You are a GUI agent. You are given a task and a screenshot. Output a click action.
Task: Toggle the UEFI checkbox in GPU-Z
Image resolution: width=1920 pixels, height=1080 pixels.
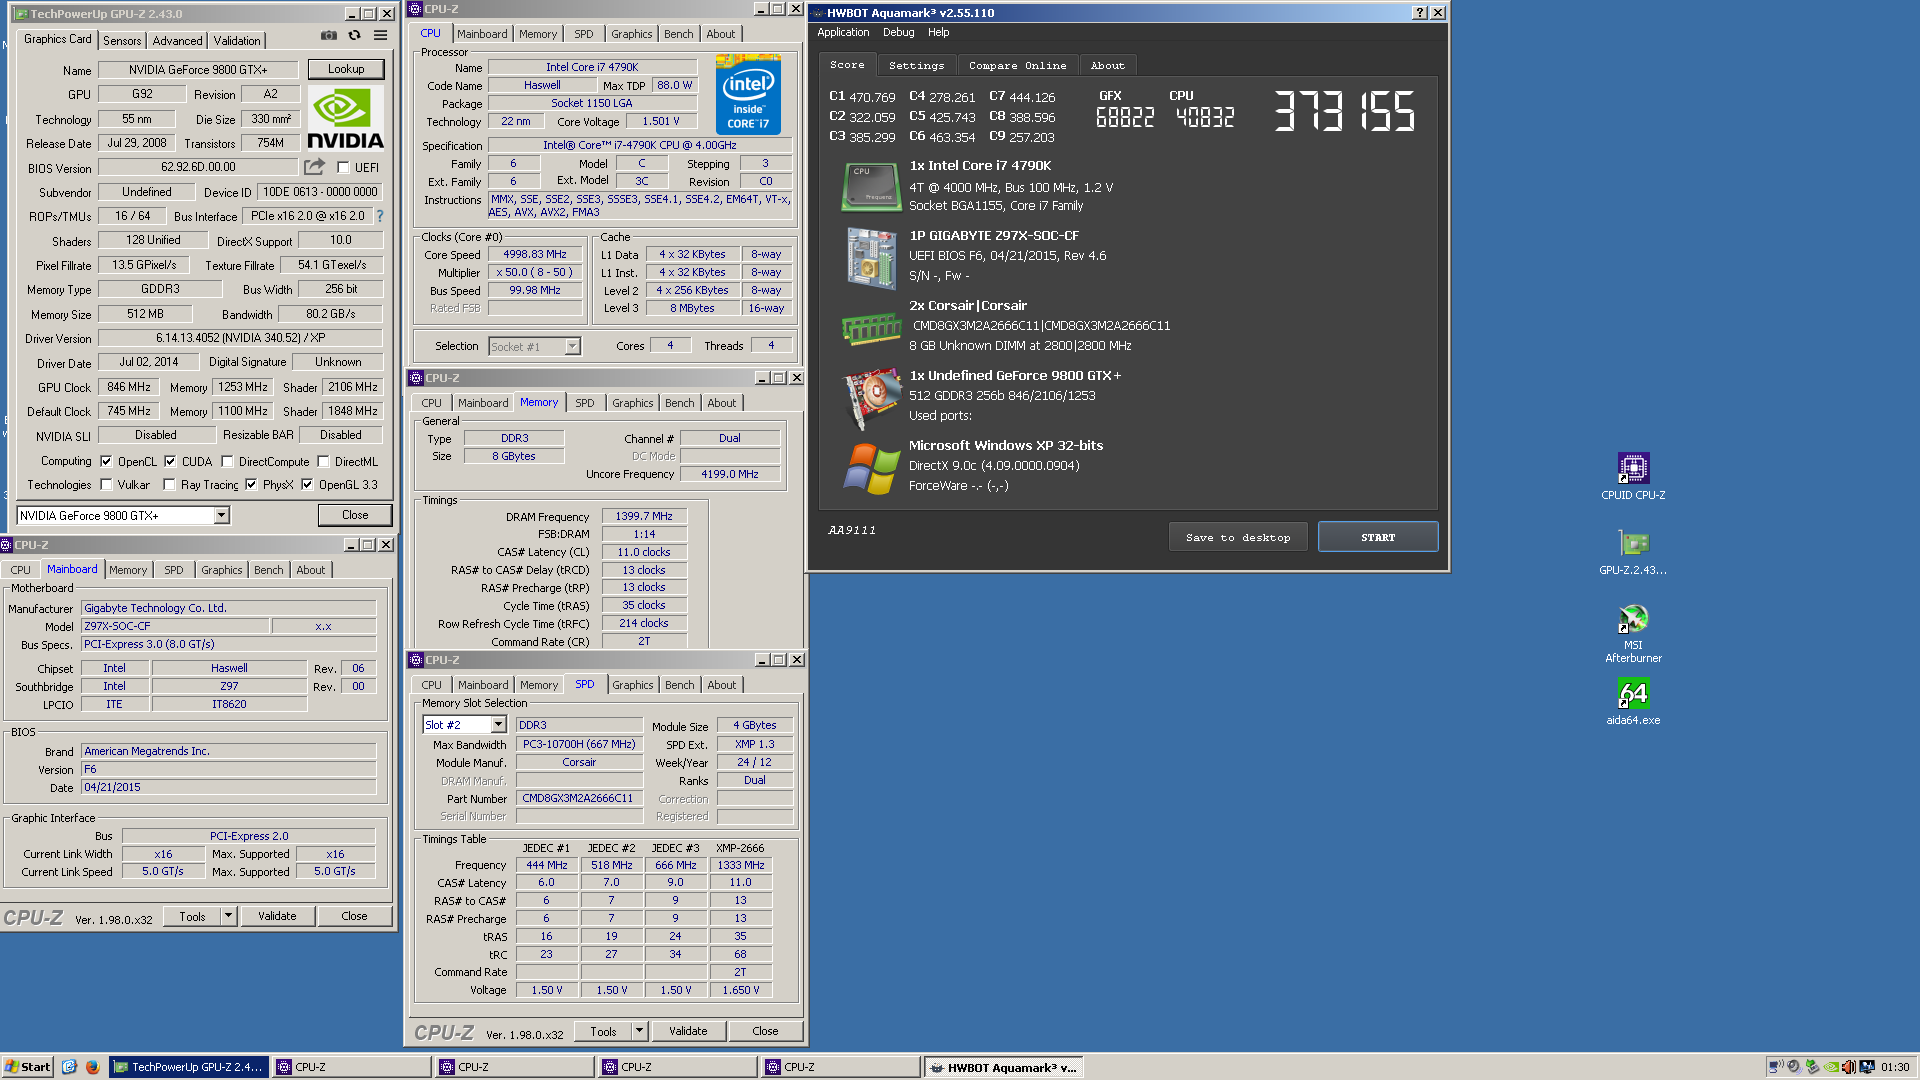(343, 167)
